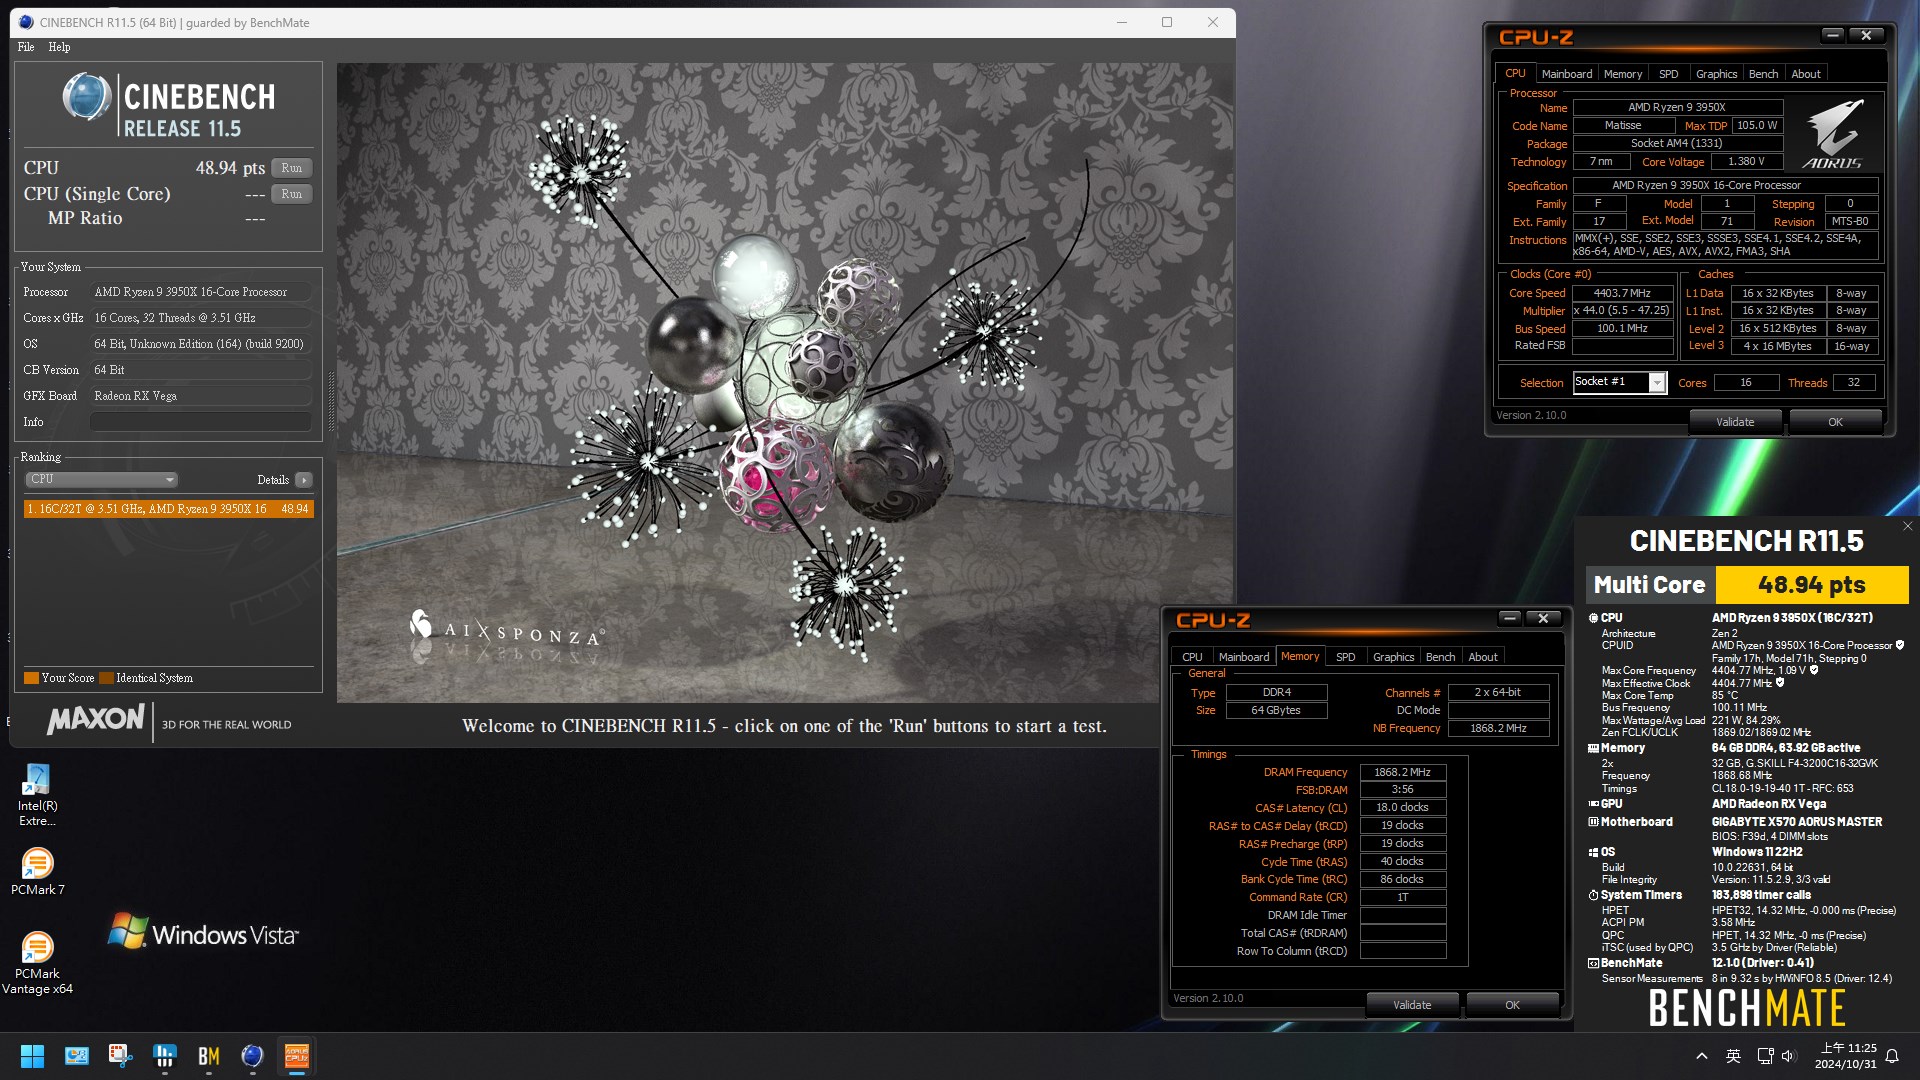Switch to Bench tab in upper CPU-Z
The image size is (1920, 1080).
click(x=1763, y=74)
